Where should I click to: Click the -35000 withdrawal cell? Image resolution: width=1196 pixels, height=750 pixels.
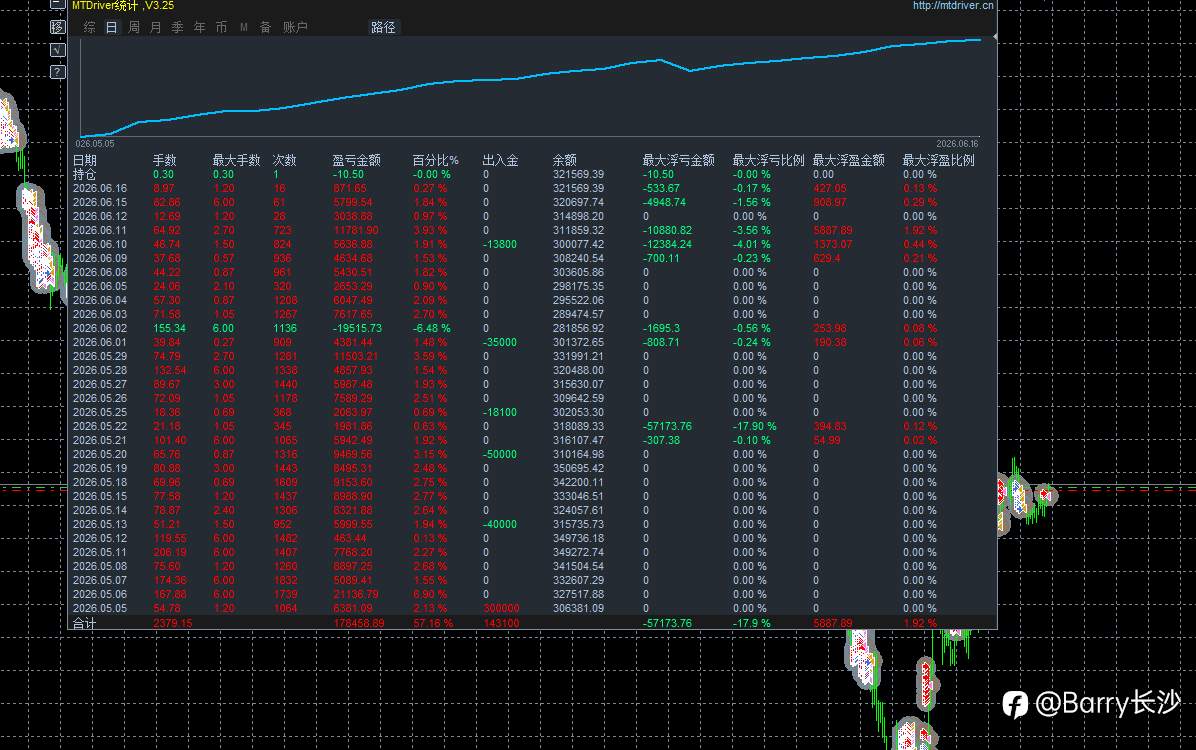(x=500, y=343)
